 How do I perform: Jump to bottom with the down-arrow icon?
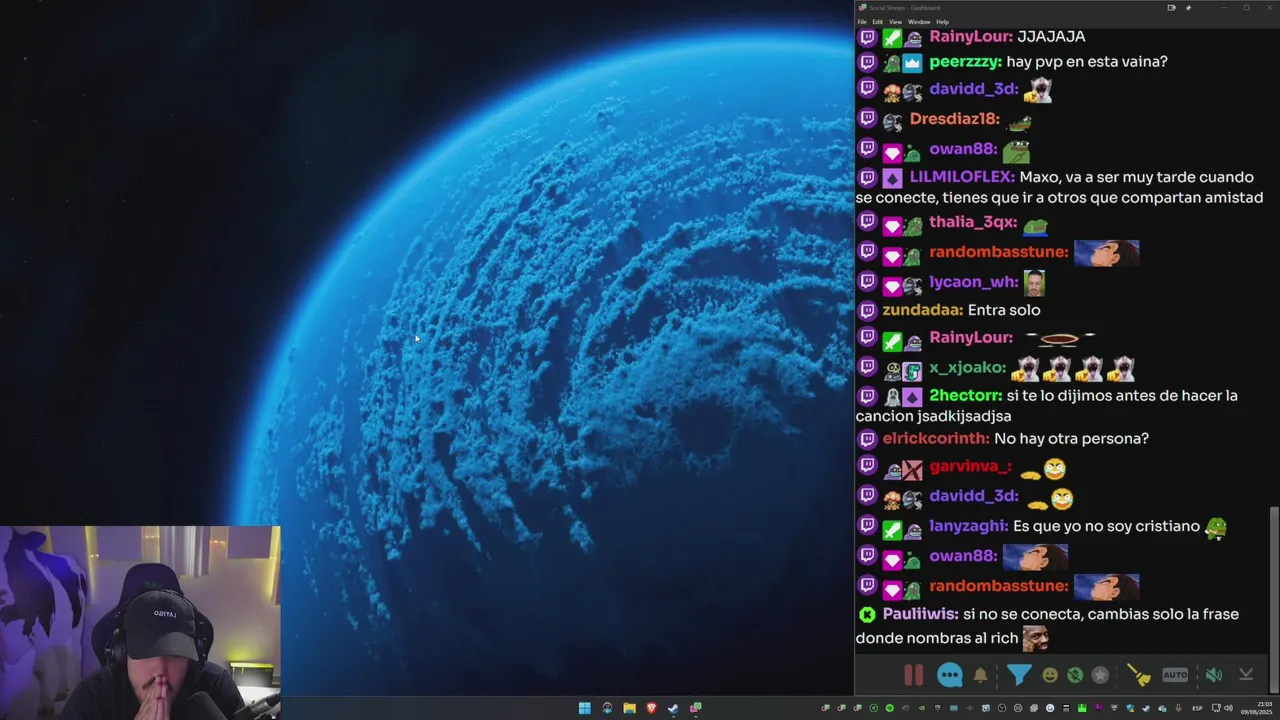[1246, 675]
